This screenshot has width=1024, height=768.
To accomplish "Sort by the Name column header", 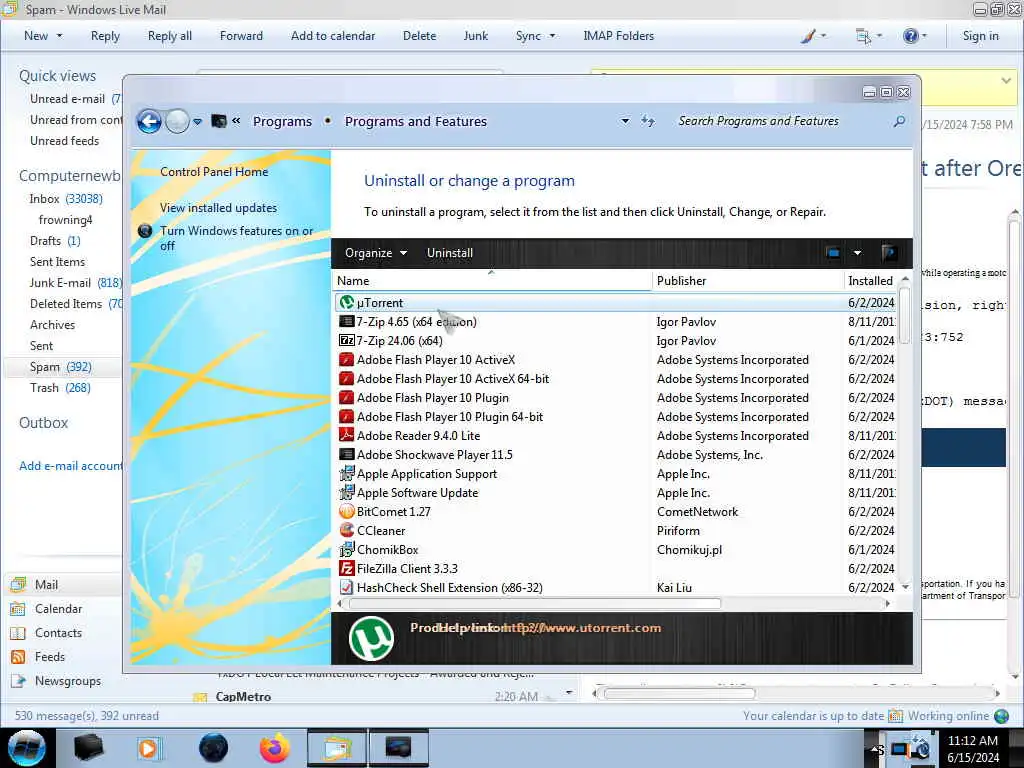I will pyautogui.click(x=492, y=281).
